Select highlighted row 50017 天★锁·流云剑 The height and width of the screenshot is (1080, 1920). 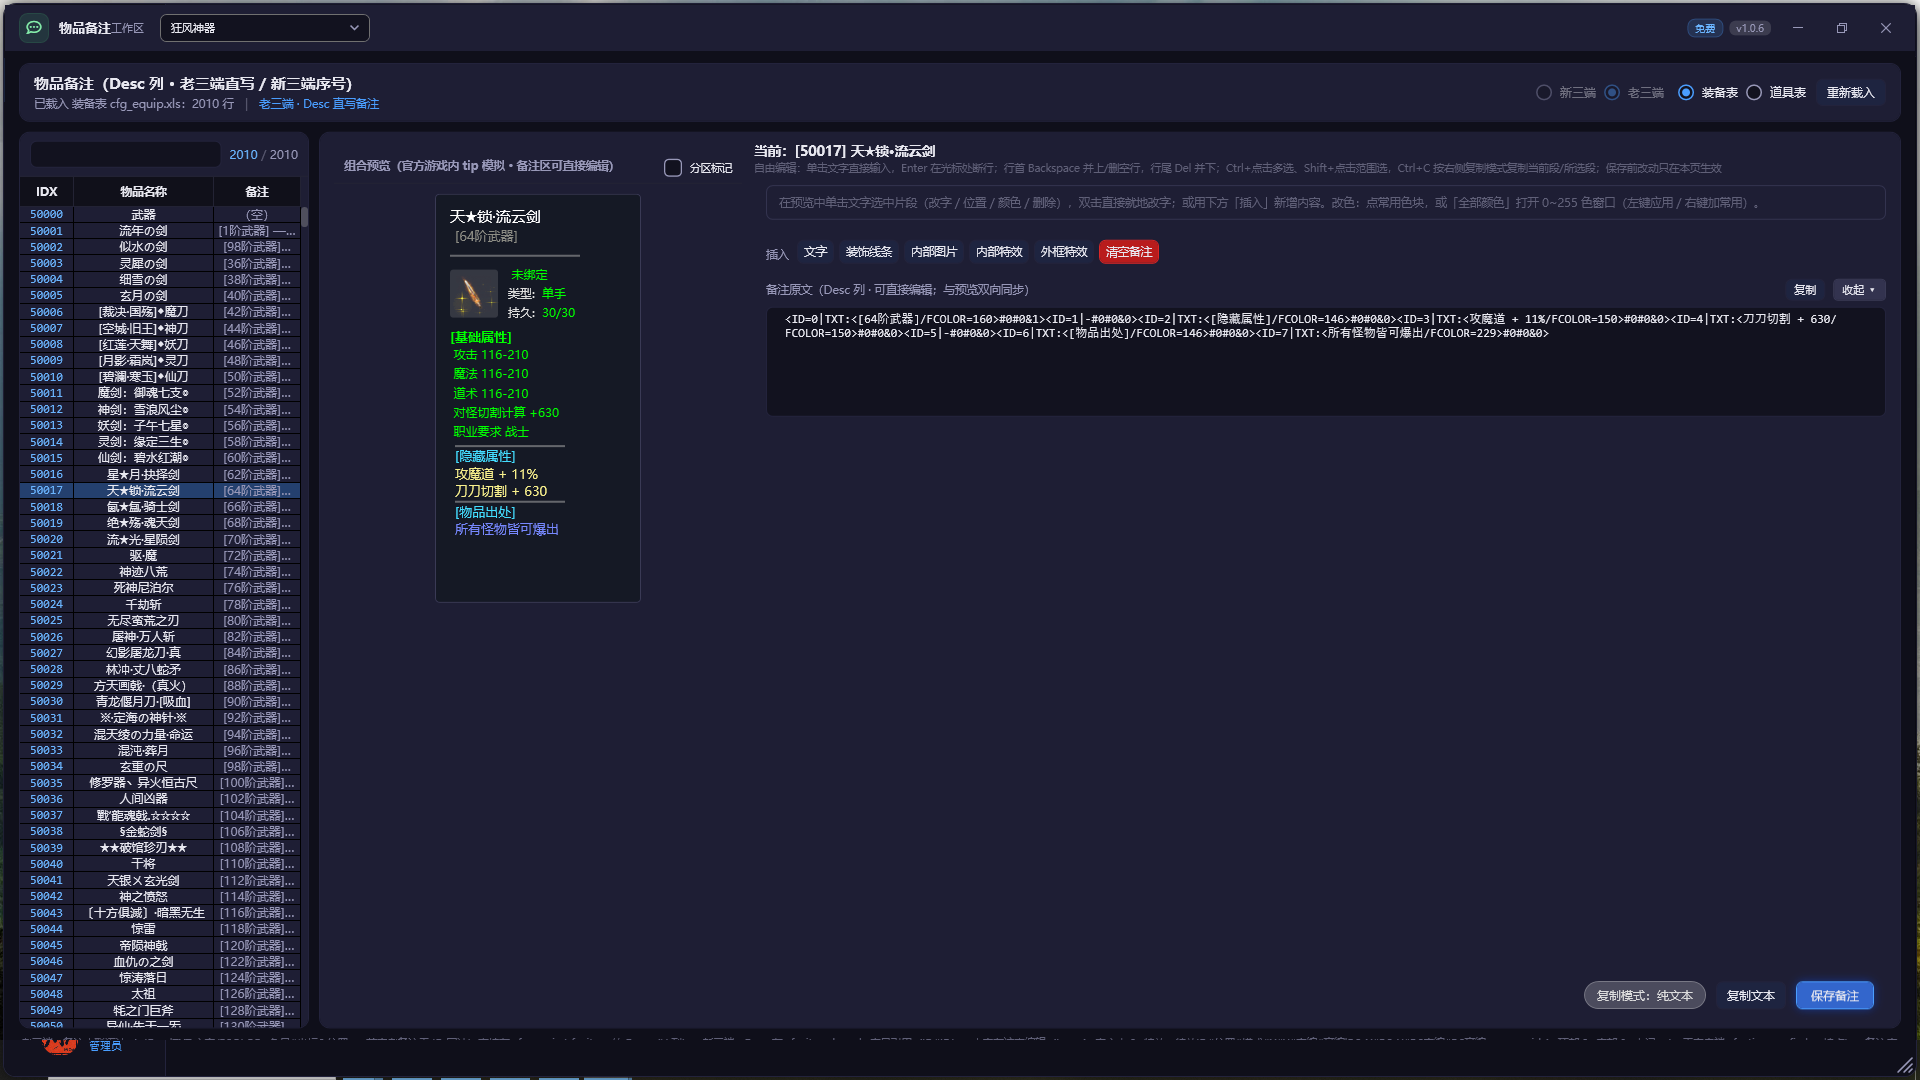160,491
